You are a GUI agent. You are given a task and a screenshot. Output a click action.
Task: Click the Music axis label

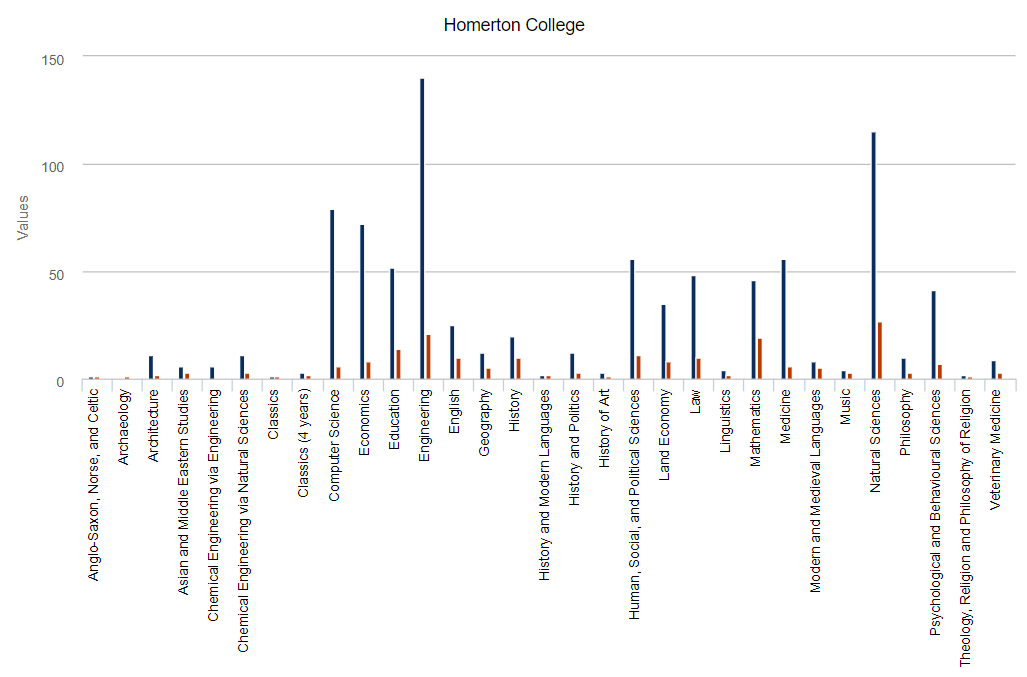point(846,407)
